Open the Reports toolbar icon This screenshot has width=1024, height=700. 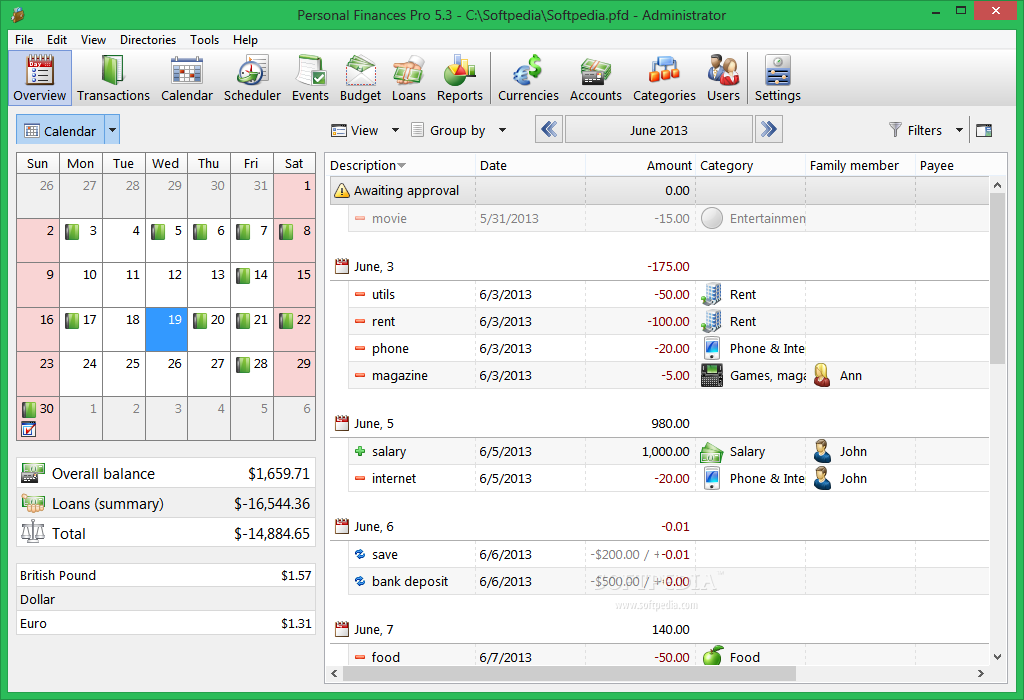point(460,78)
